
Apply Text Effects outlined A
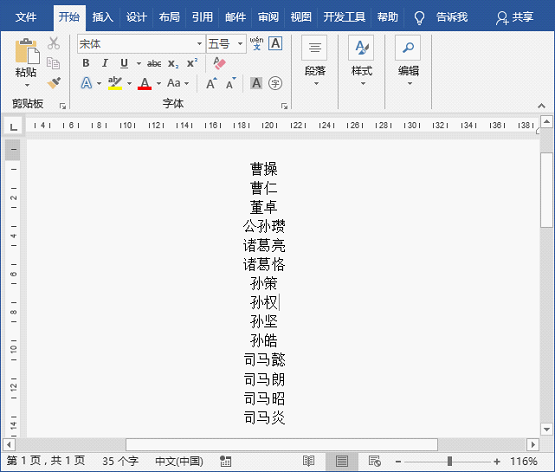point(86,84)
